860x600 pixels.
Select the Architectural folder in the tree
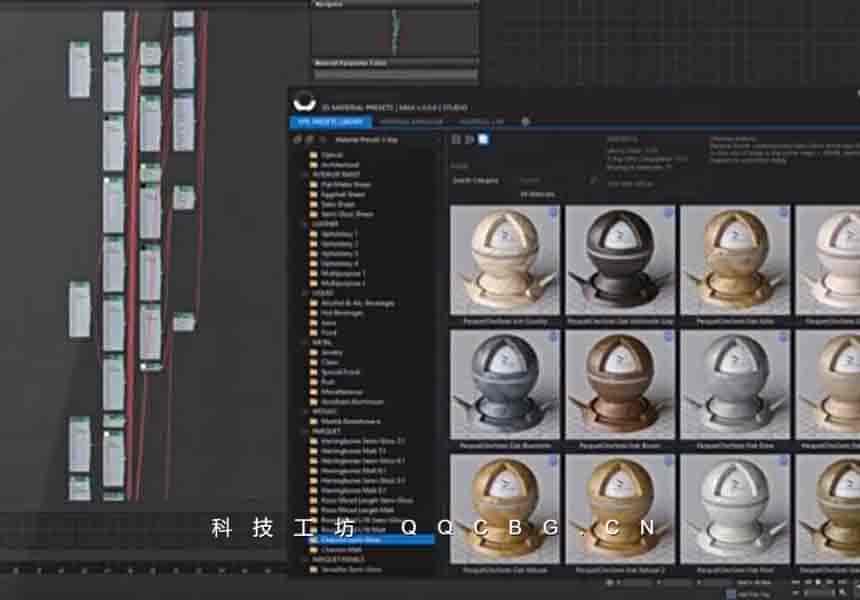pos(340,165)
